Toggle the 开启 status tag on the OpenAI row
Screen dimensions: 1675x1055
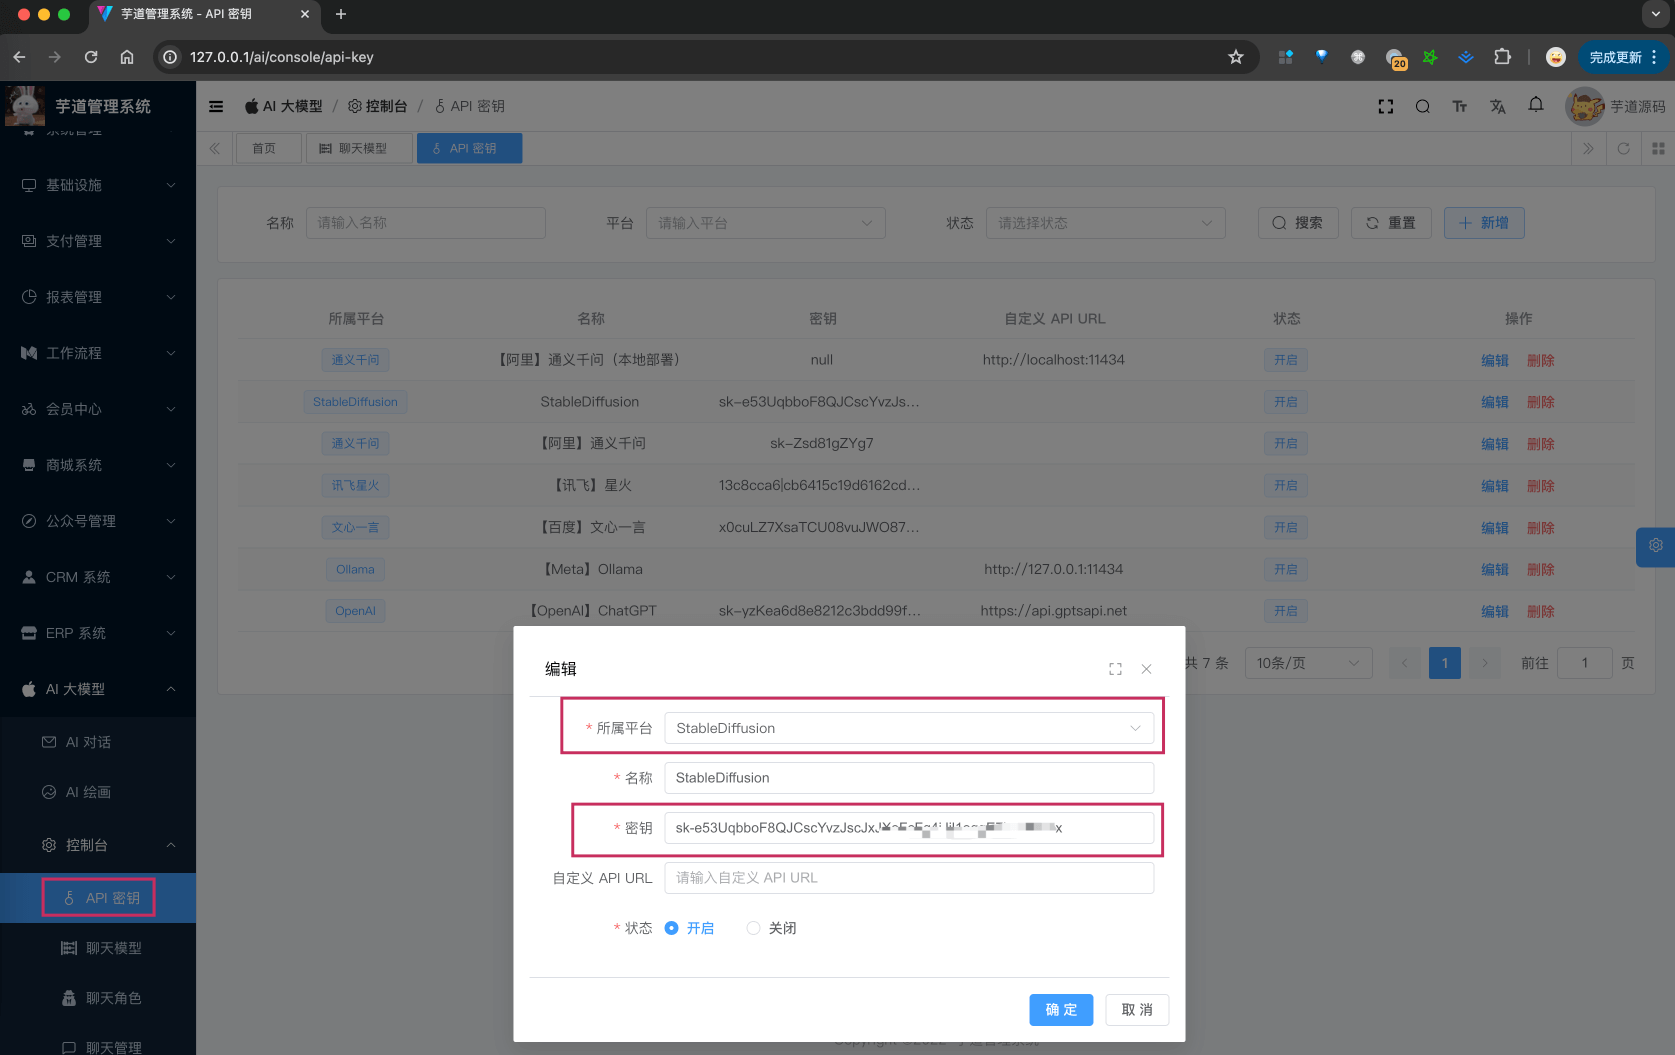coord(1286,611)
